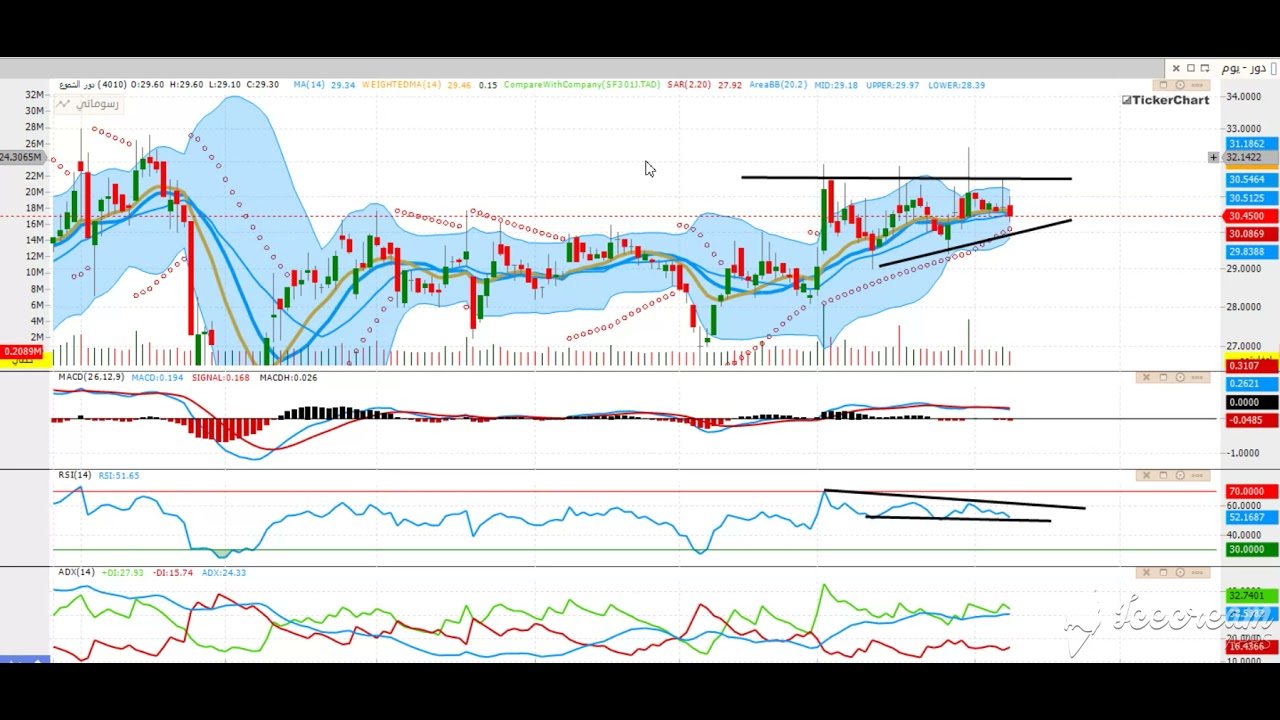Viewport: 1280px width, 720px height.
Task: Maximize the main price panel
Action: click(1163, 85)
